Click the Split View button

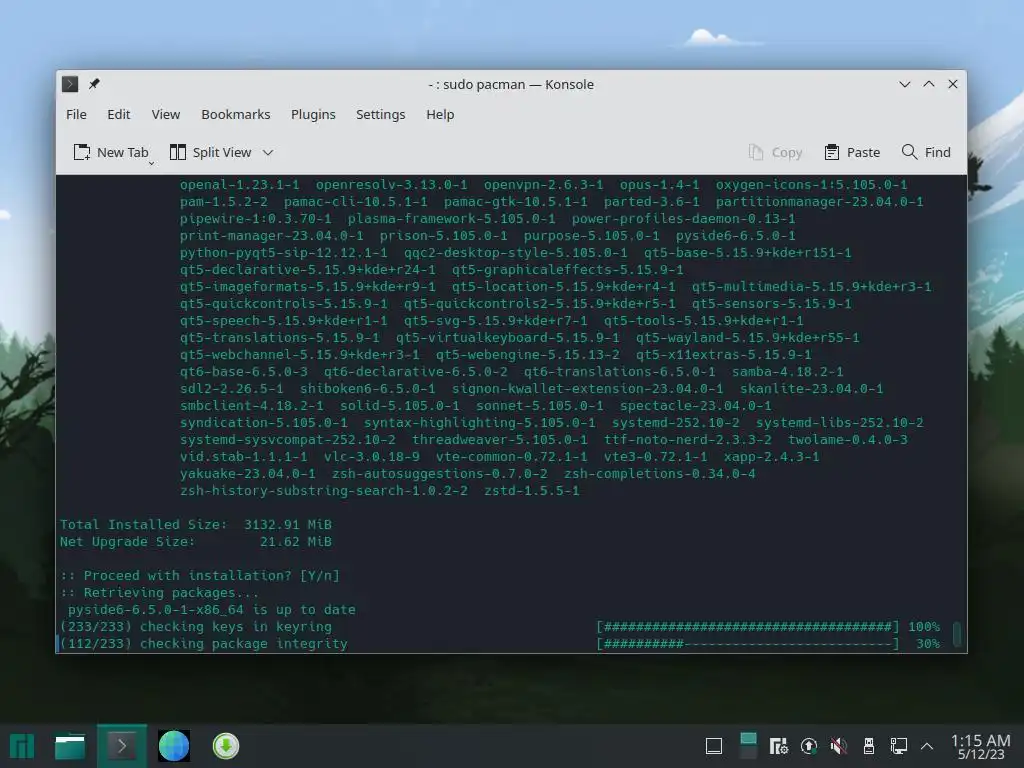coord(210,152)
